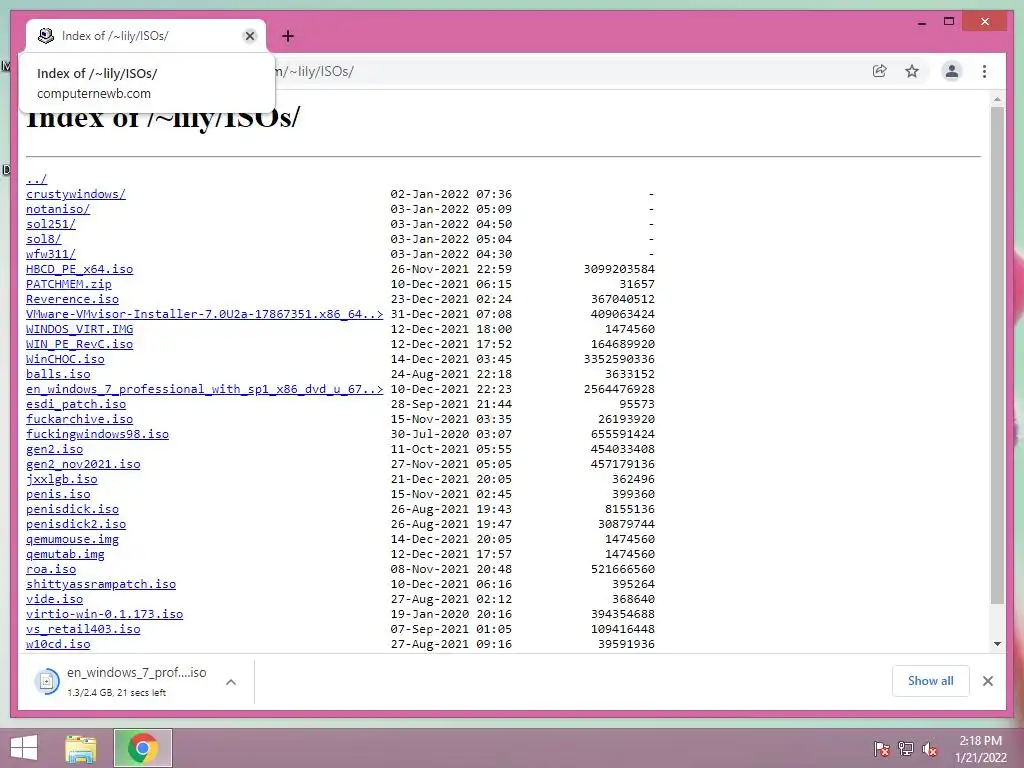Click the WinCHOC.iso link
Screen dimensions: 1024x768
(x=65, y=359)
